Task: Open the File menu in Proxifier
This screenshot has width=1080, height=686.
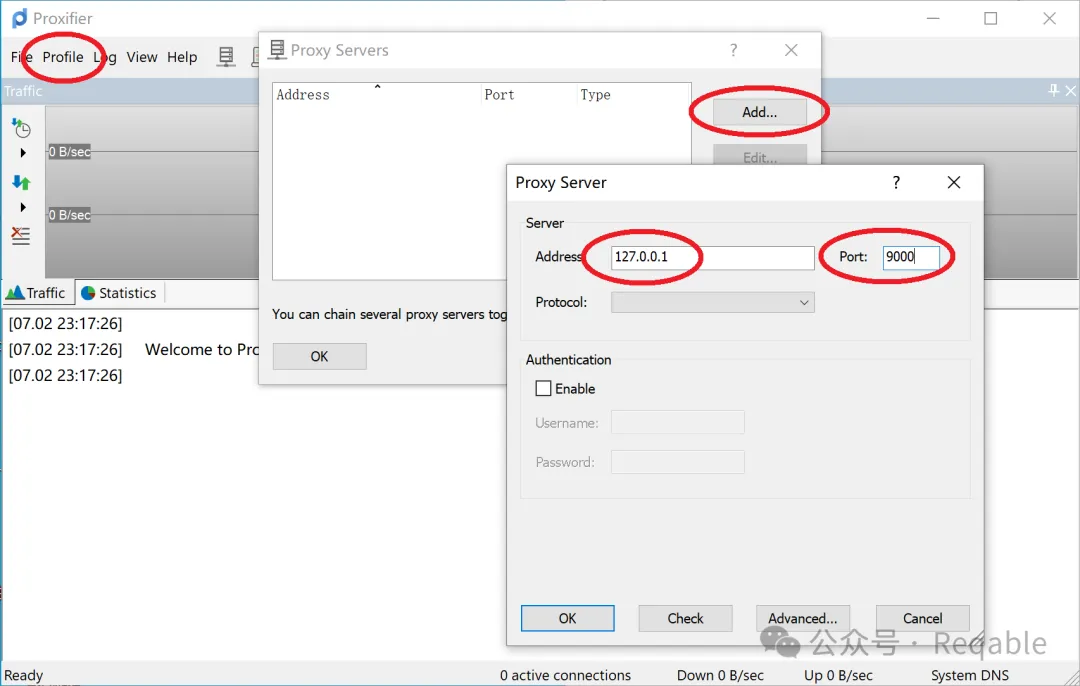Action: pos(21,57)
